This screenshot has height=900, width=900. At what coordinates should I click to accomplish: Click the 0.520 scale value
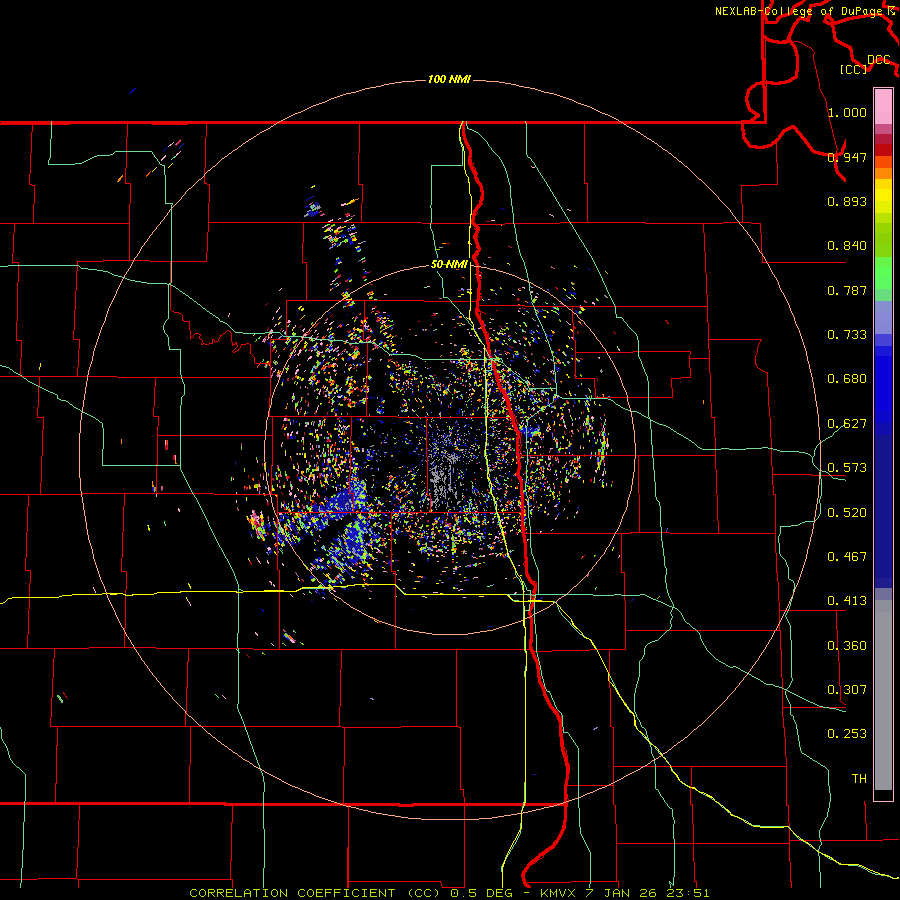pos(847,513)
